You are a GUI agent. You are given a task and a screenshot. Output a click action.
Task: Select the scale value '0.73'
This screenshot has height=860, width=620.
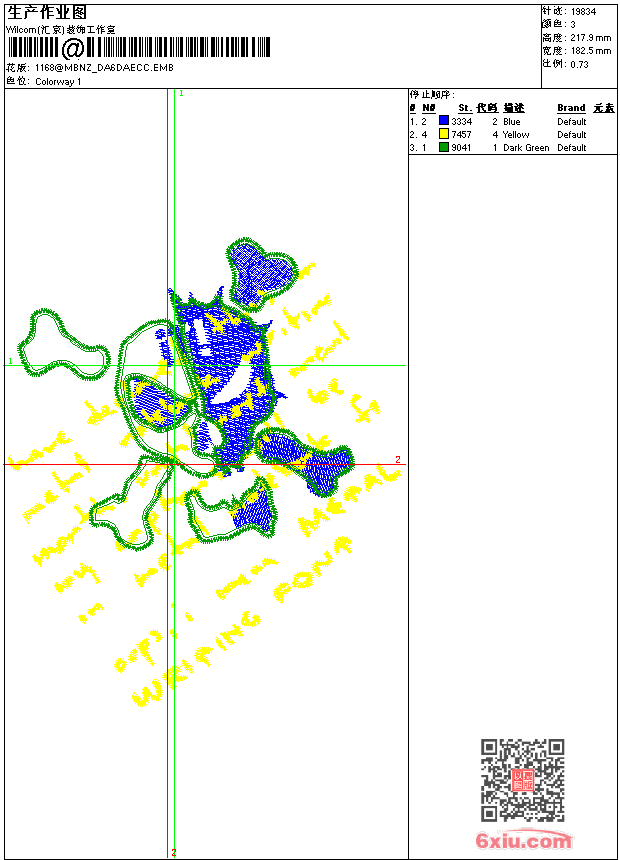click(579, 64)
